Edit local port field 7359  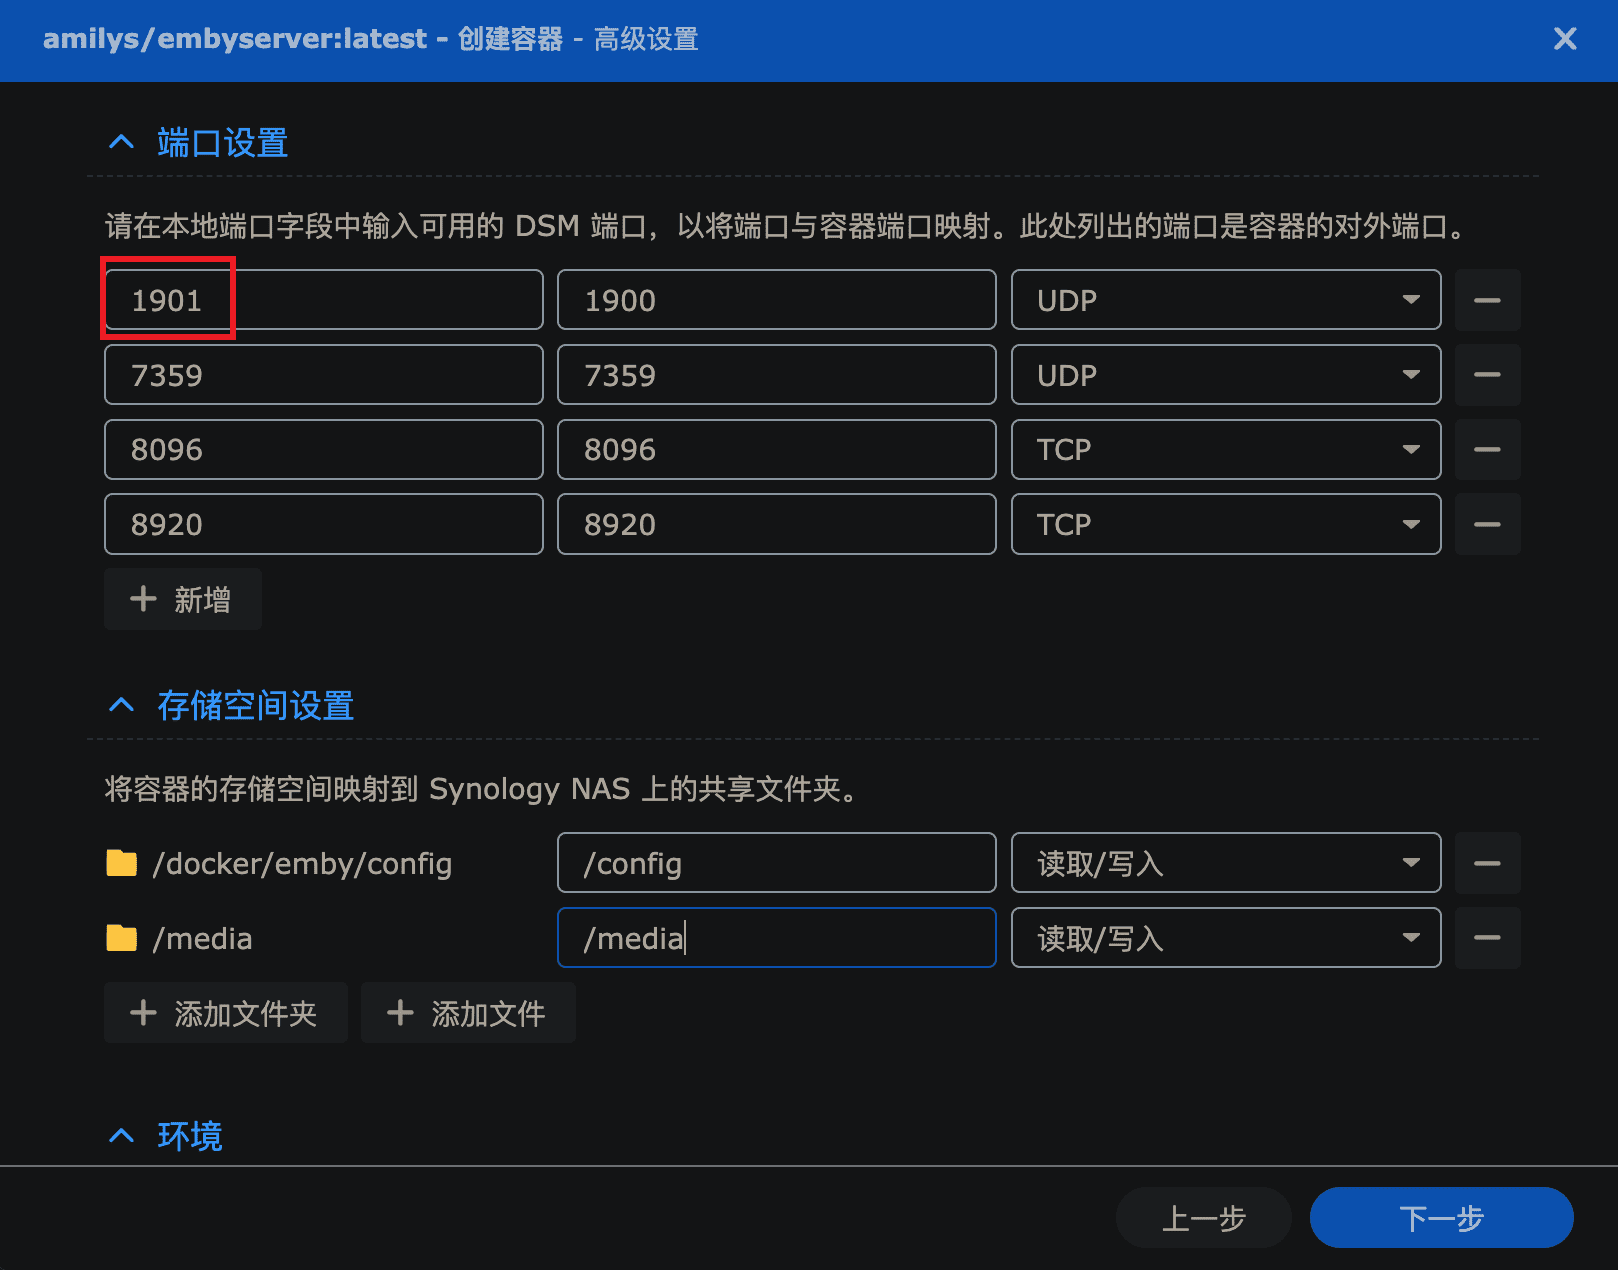click(x=324, y=375)
